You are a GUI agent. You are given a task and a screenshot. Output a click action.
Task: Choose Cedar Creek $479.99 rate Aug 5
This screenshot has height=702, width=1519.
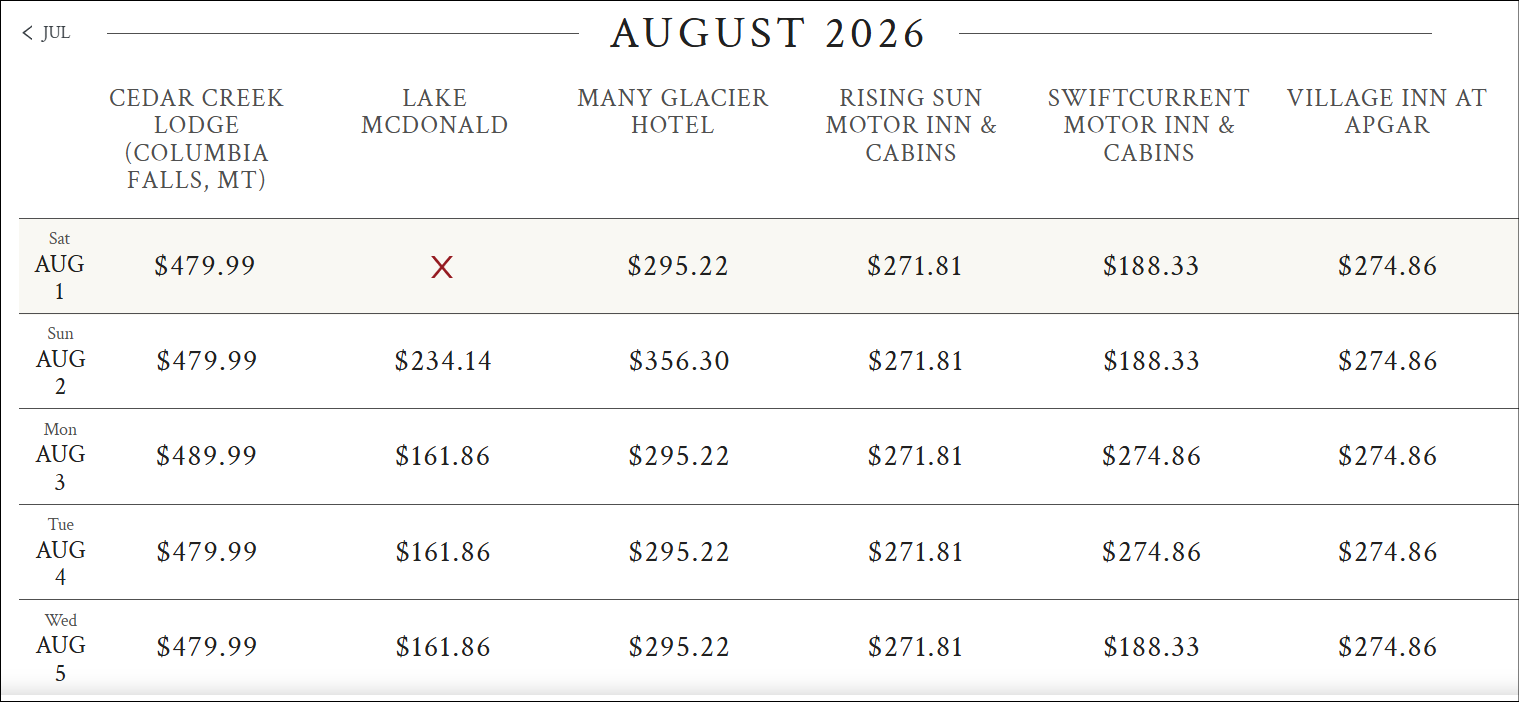point(206,647)
